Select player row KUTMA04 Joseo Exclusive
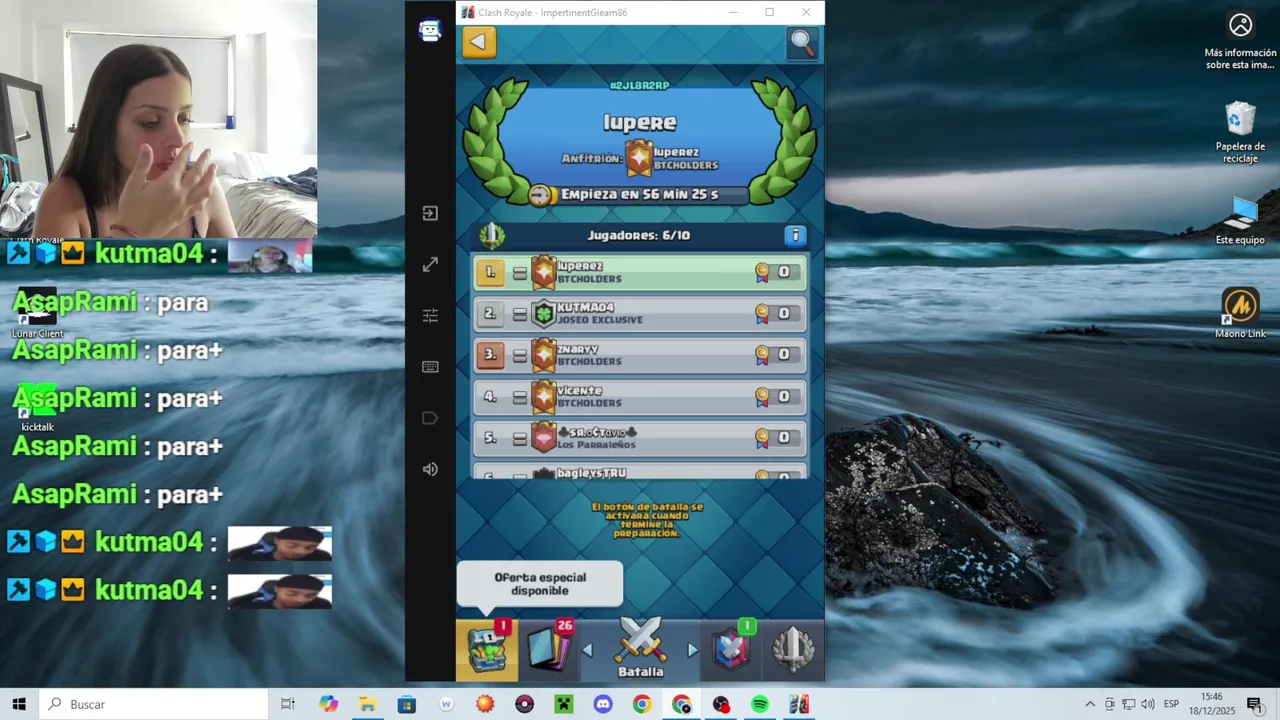The height and width of the screenshot is (720, 1280). click(x=640, y=313)
